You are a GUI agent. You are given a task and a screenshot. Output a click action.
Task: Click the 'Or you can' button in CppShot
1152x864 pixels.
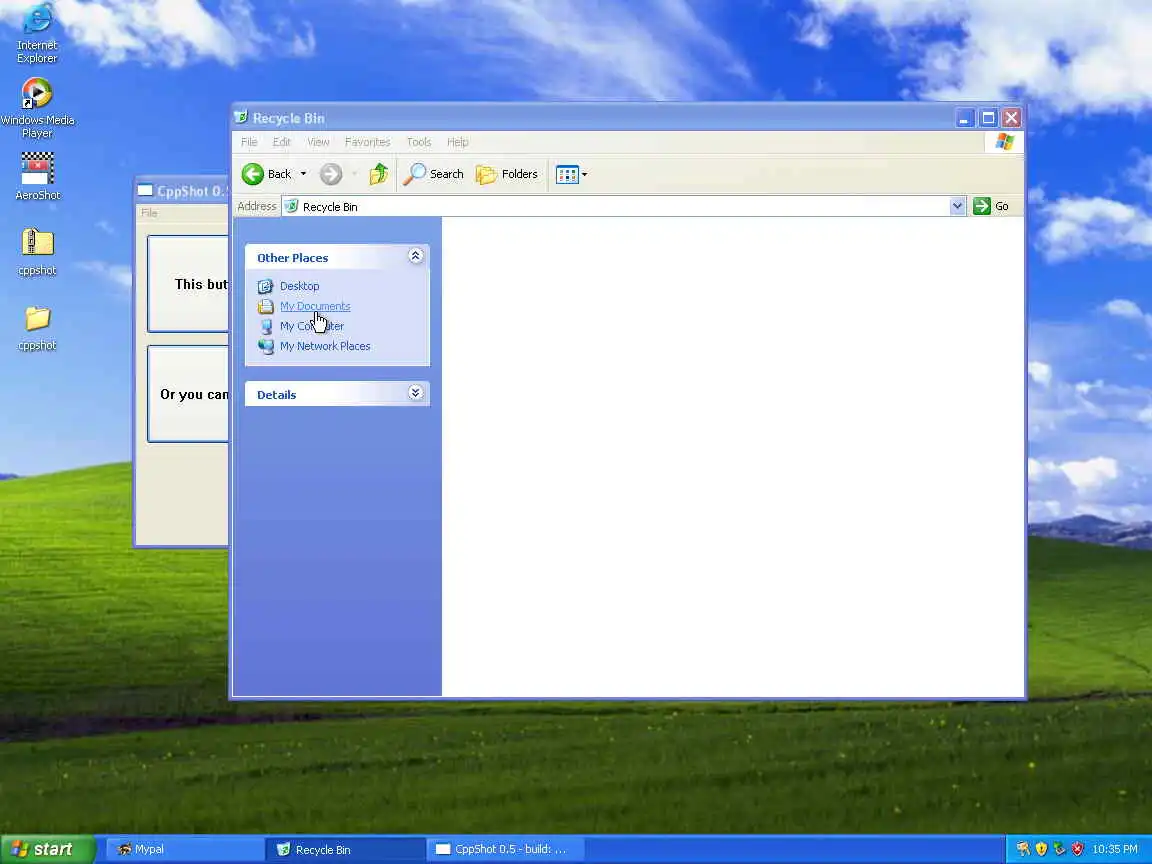click(x=188, y=394)
